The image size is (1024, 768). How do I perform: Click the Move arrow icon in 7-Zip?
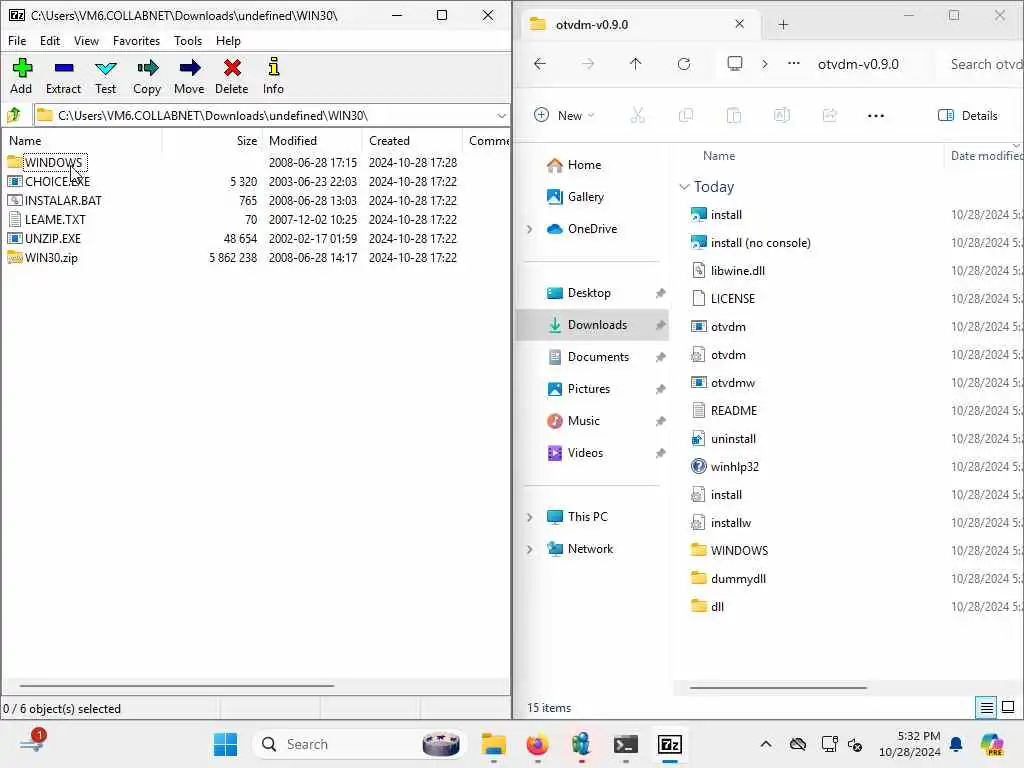point(189,76)
